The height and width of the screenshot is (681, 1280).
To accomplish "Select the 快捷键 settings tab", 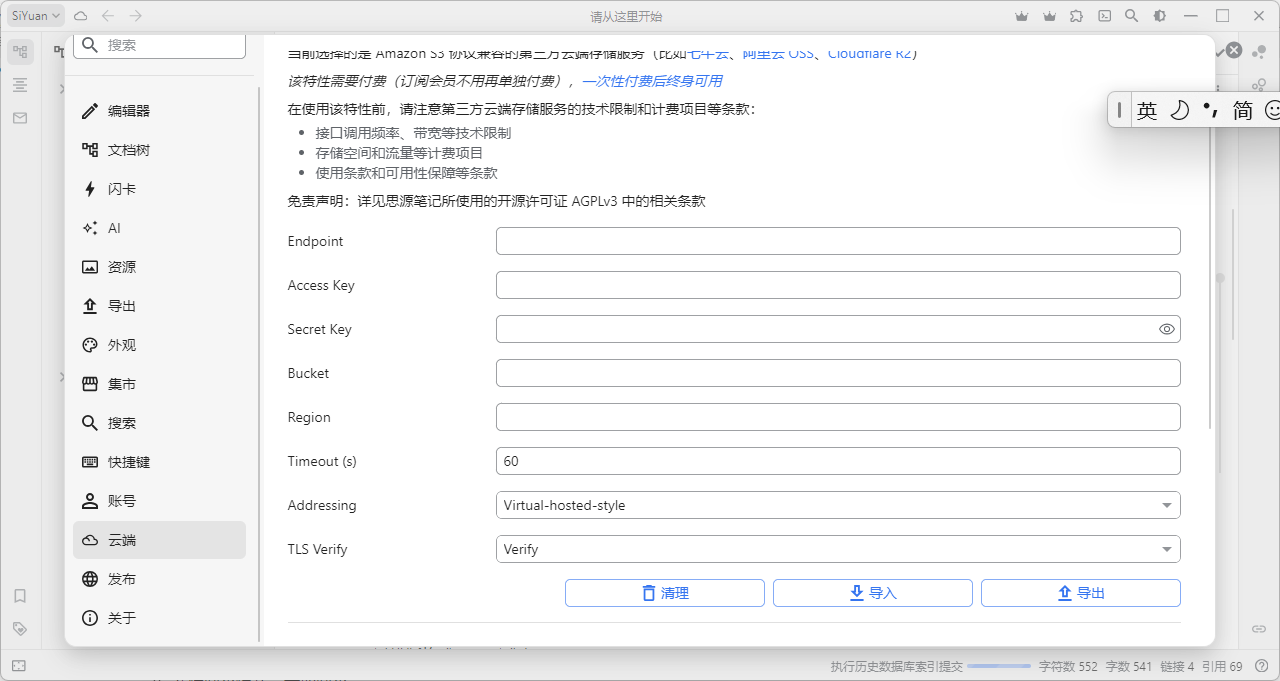I will click(159, 462).
